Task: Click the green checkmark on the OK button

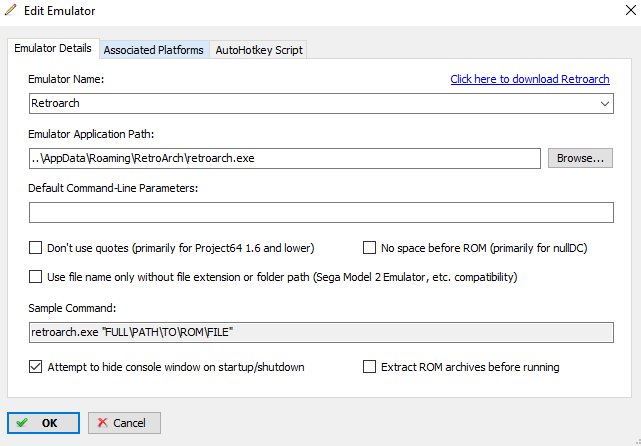Action: pos(22,423)
